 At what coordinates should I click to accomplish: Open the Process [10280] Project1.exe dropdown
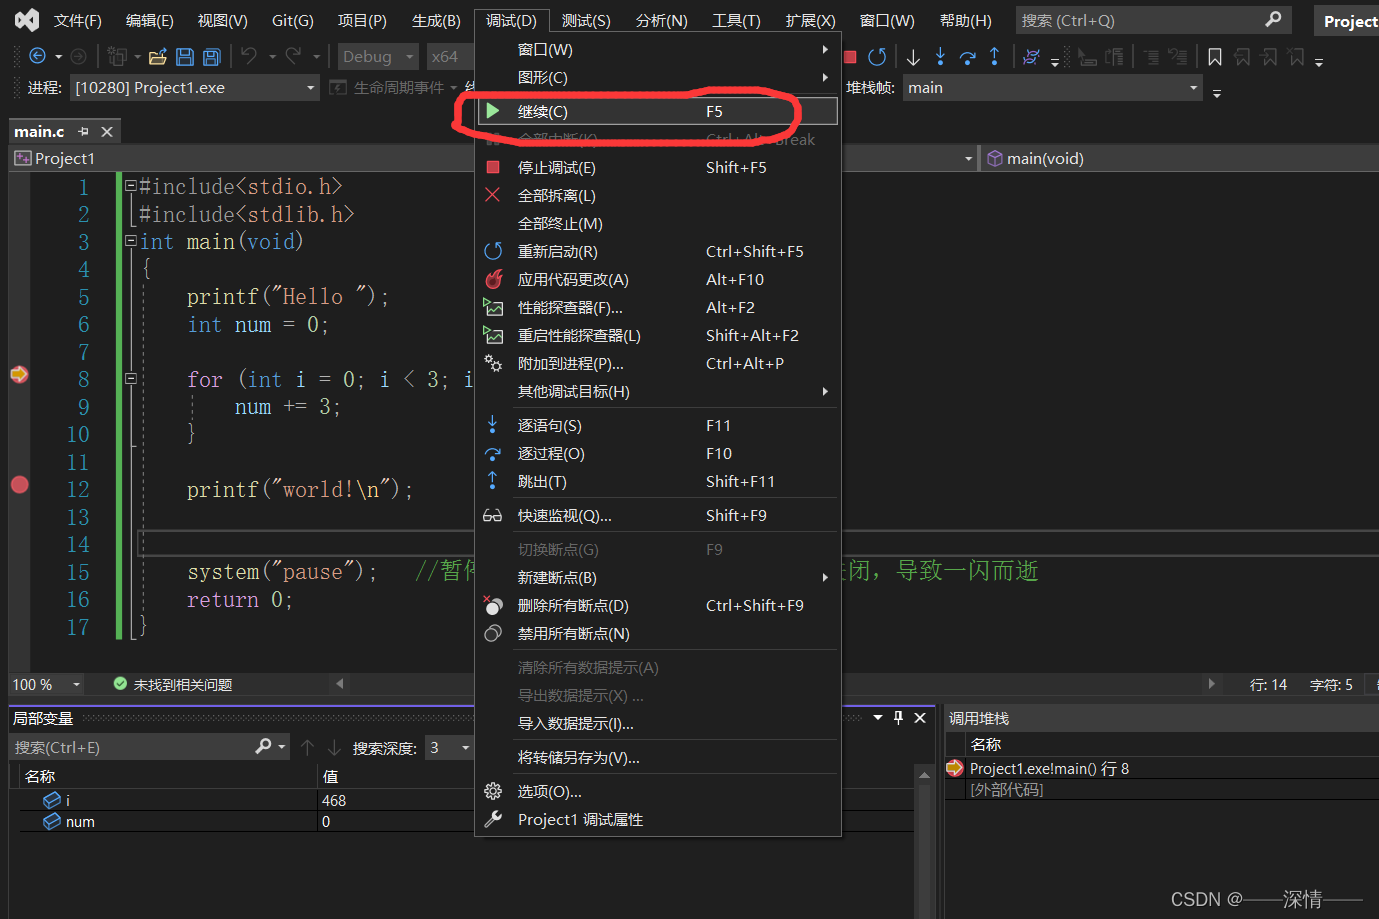point(195,88)
